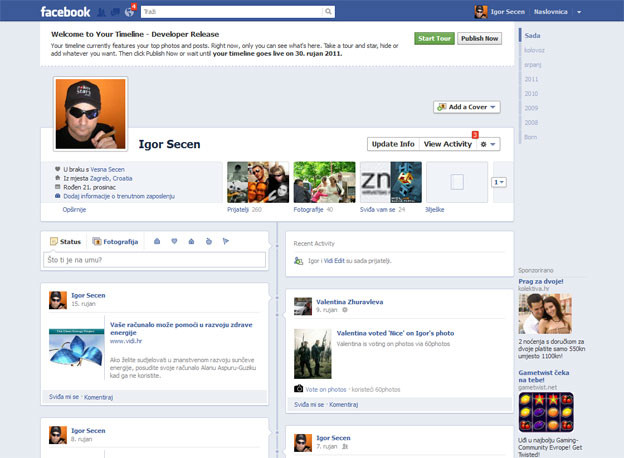Jump to Sada in timeline navigator
Screen dimensions: 624x458
(x=532, y=35)
